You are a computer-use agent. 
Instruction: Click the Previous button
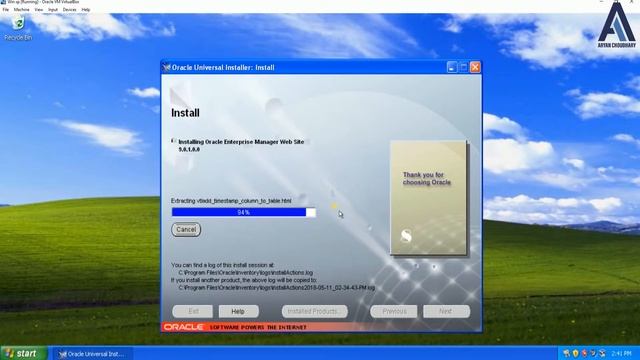394,311
